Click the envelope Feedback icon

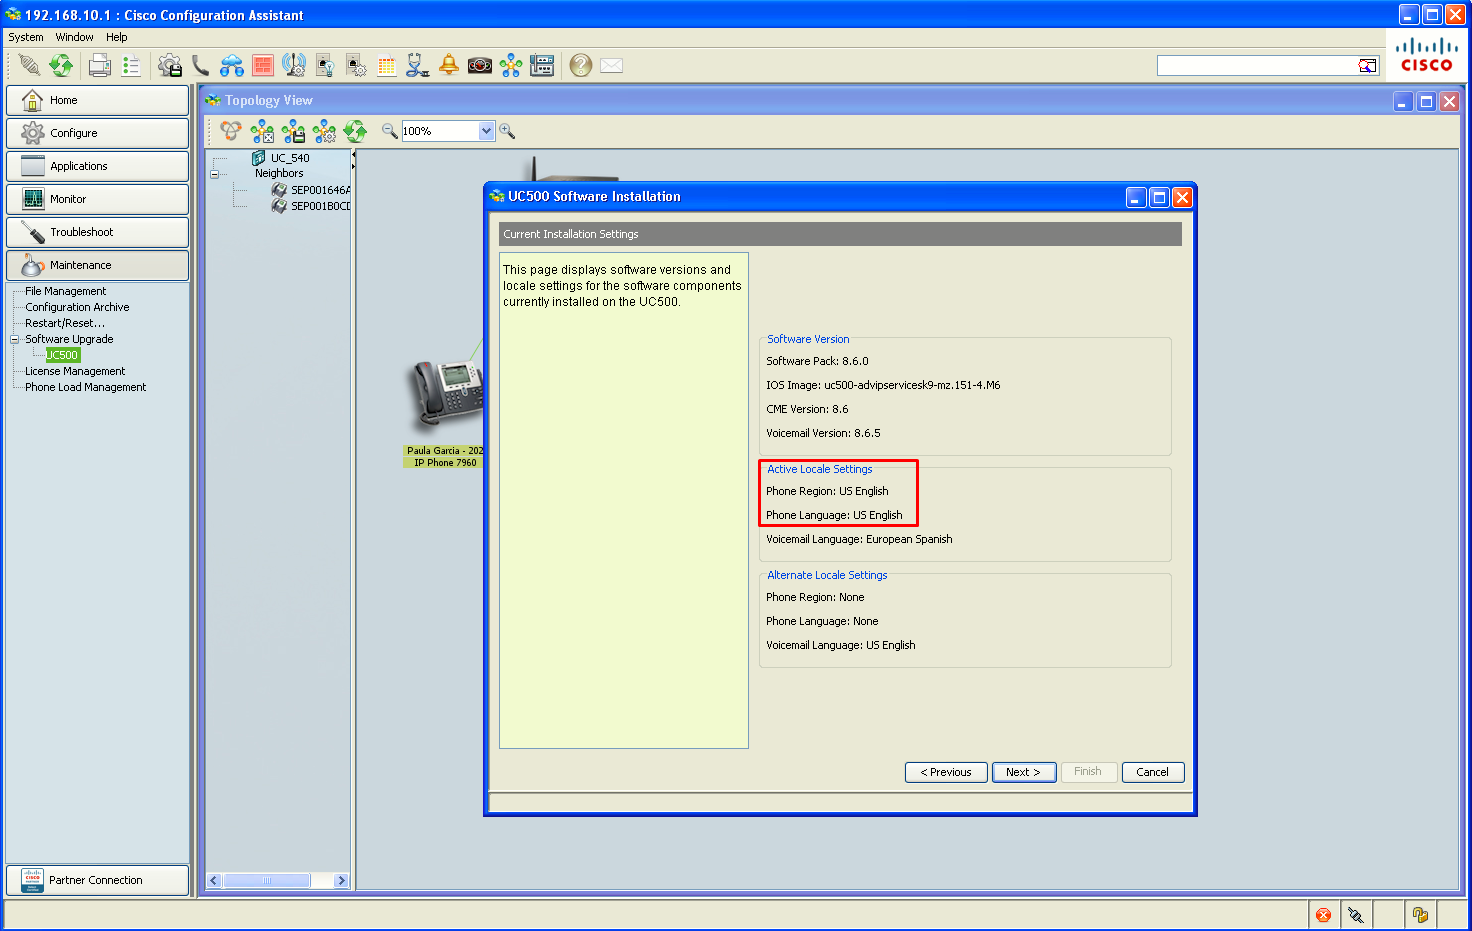[612, 65]
